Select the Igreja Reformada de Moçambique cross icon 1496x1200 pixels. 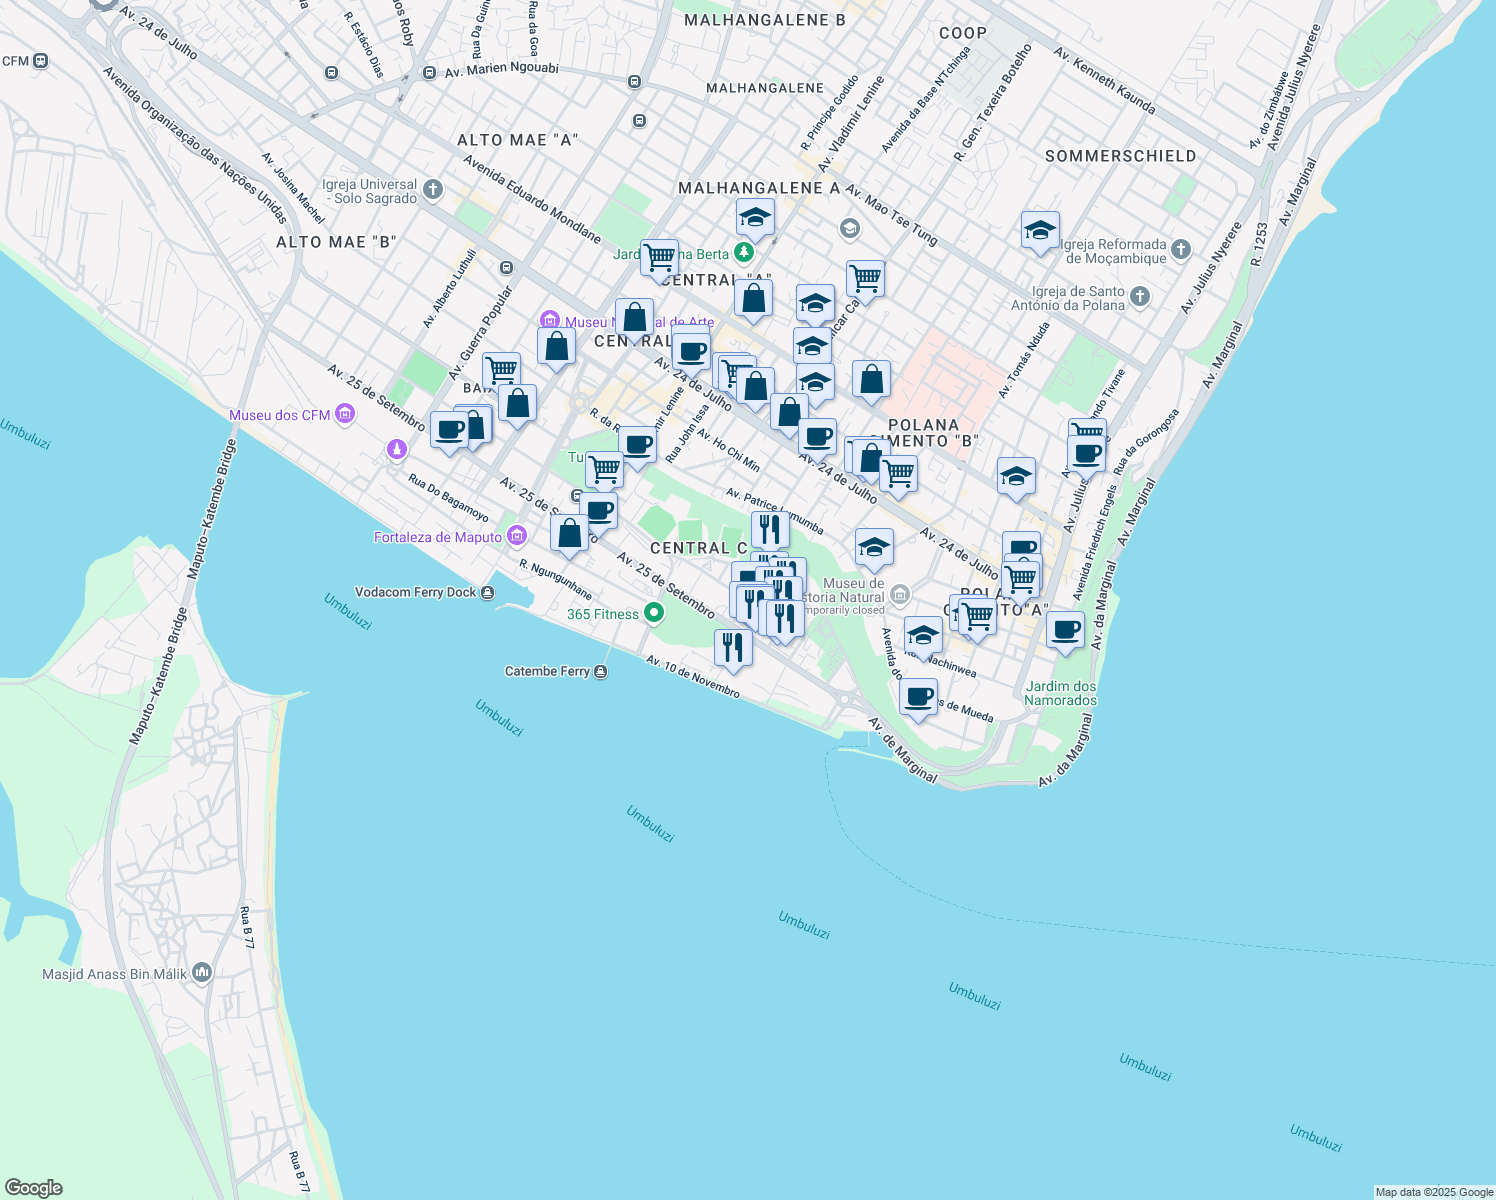point(1181,249)
